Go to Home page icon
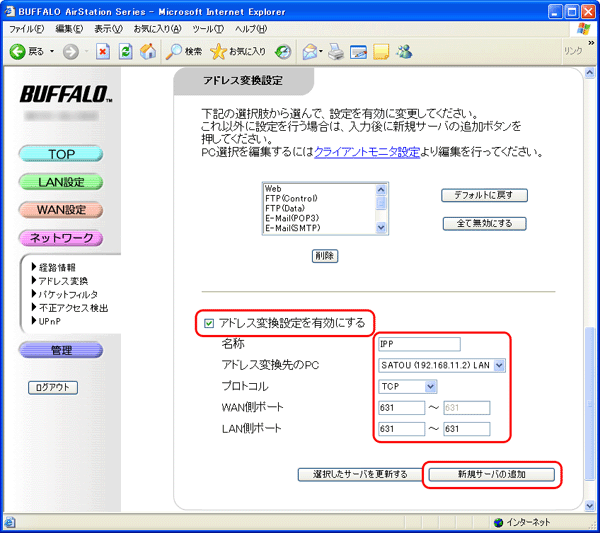600x533 pixels. [148, 51]
